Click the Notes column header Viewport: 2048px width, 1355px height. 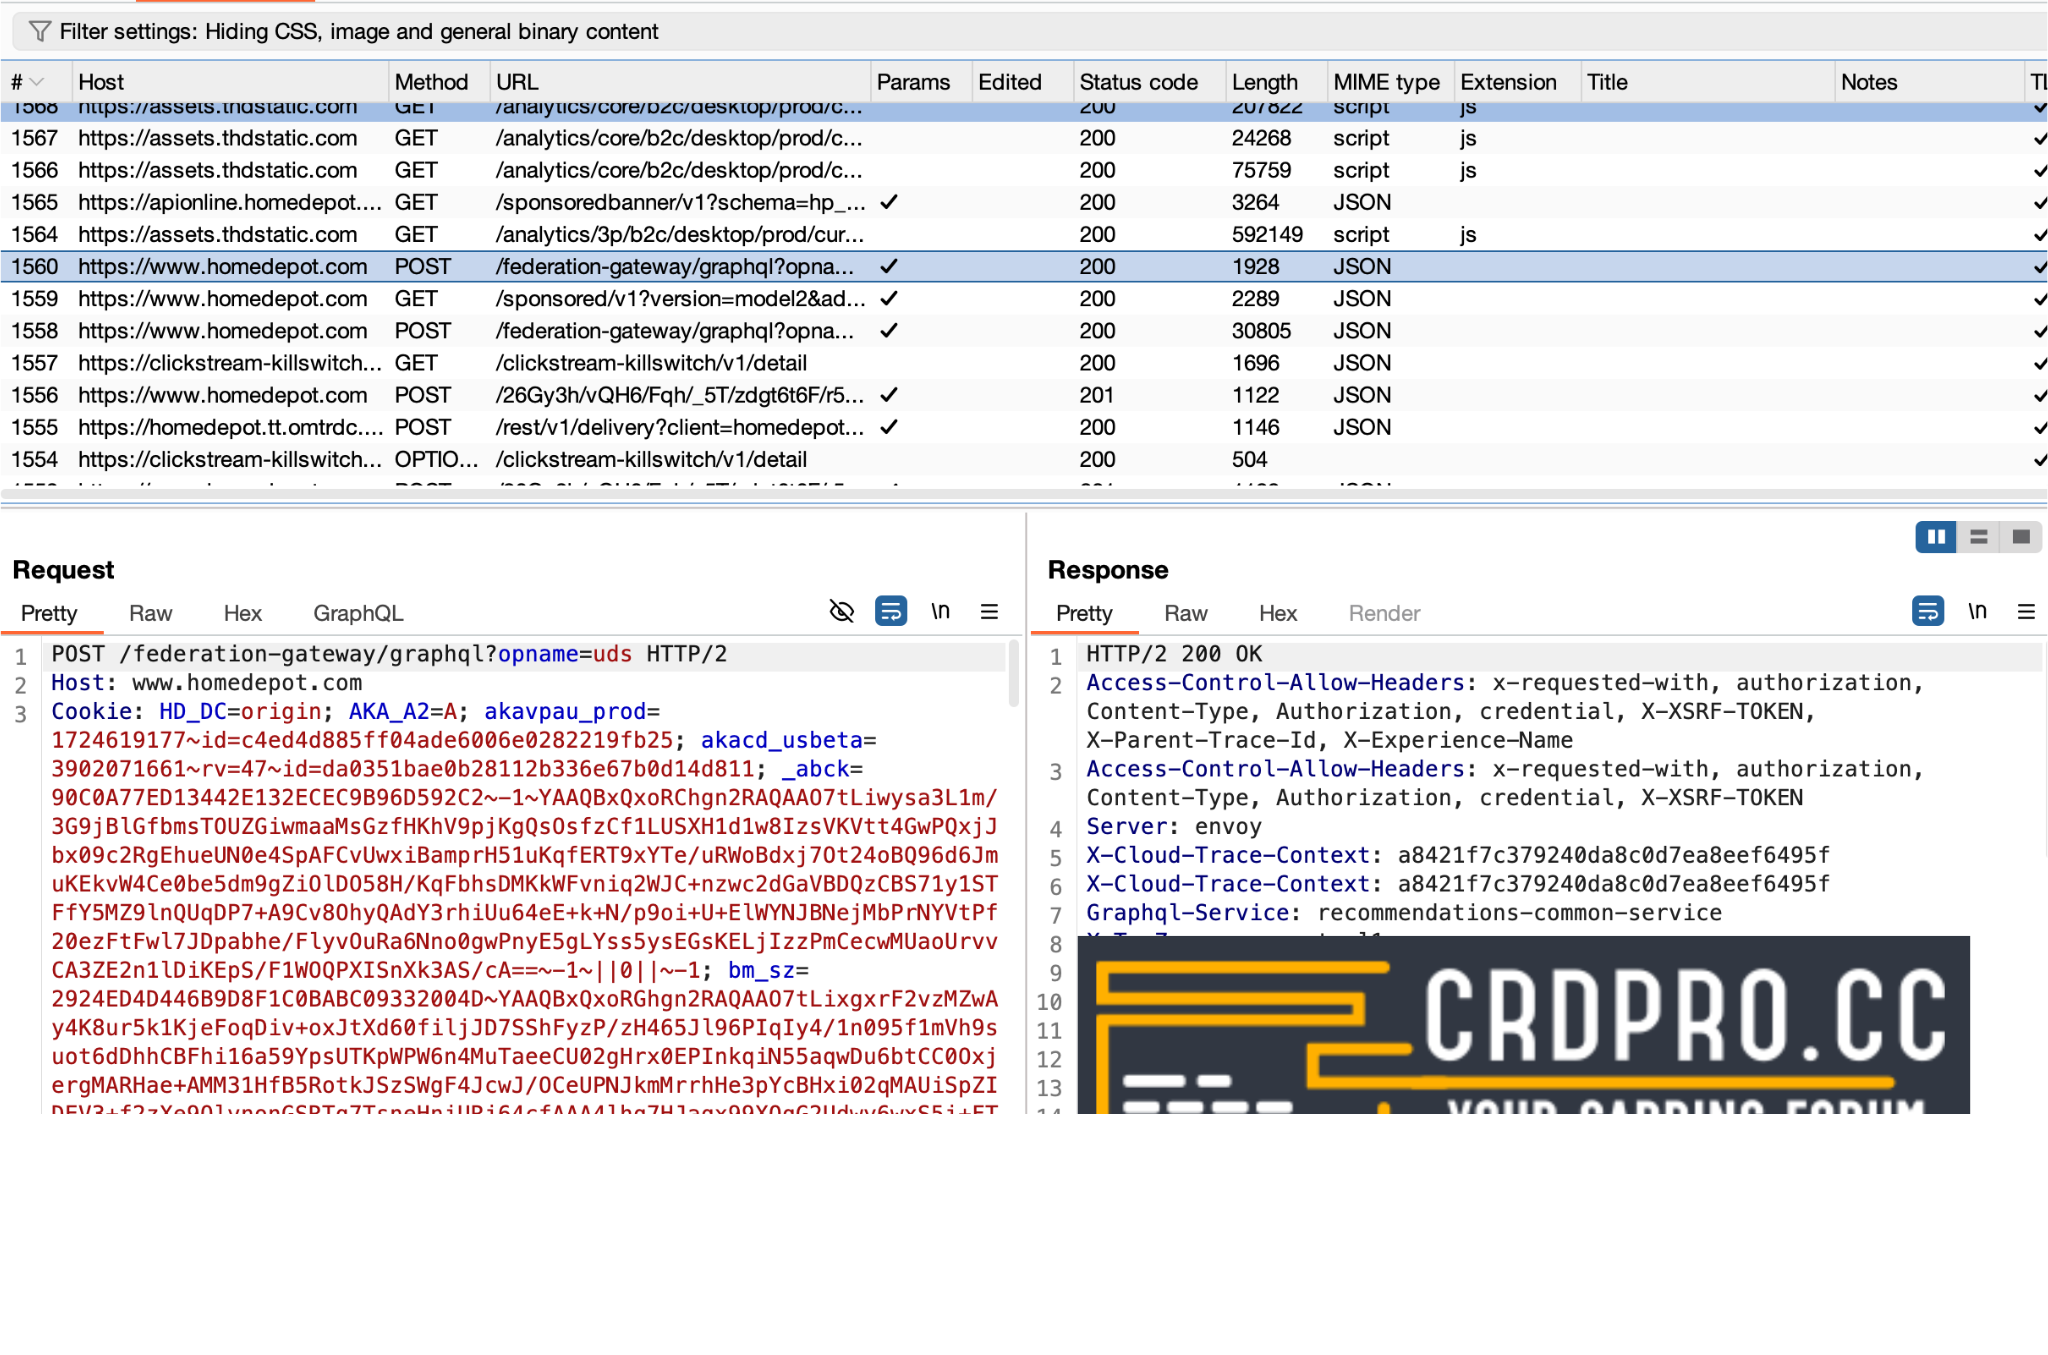(1928, 82)
